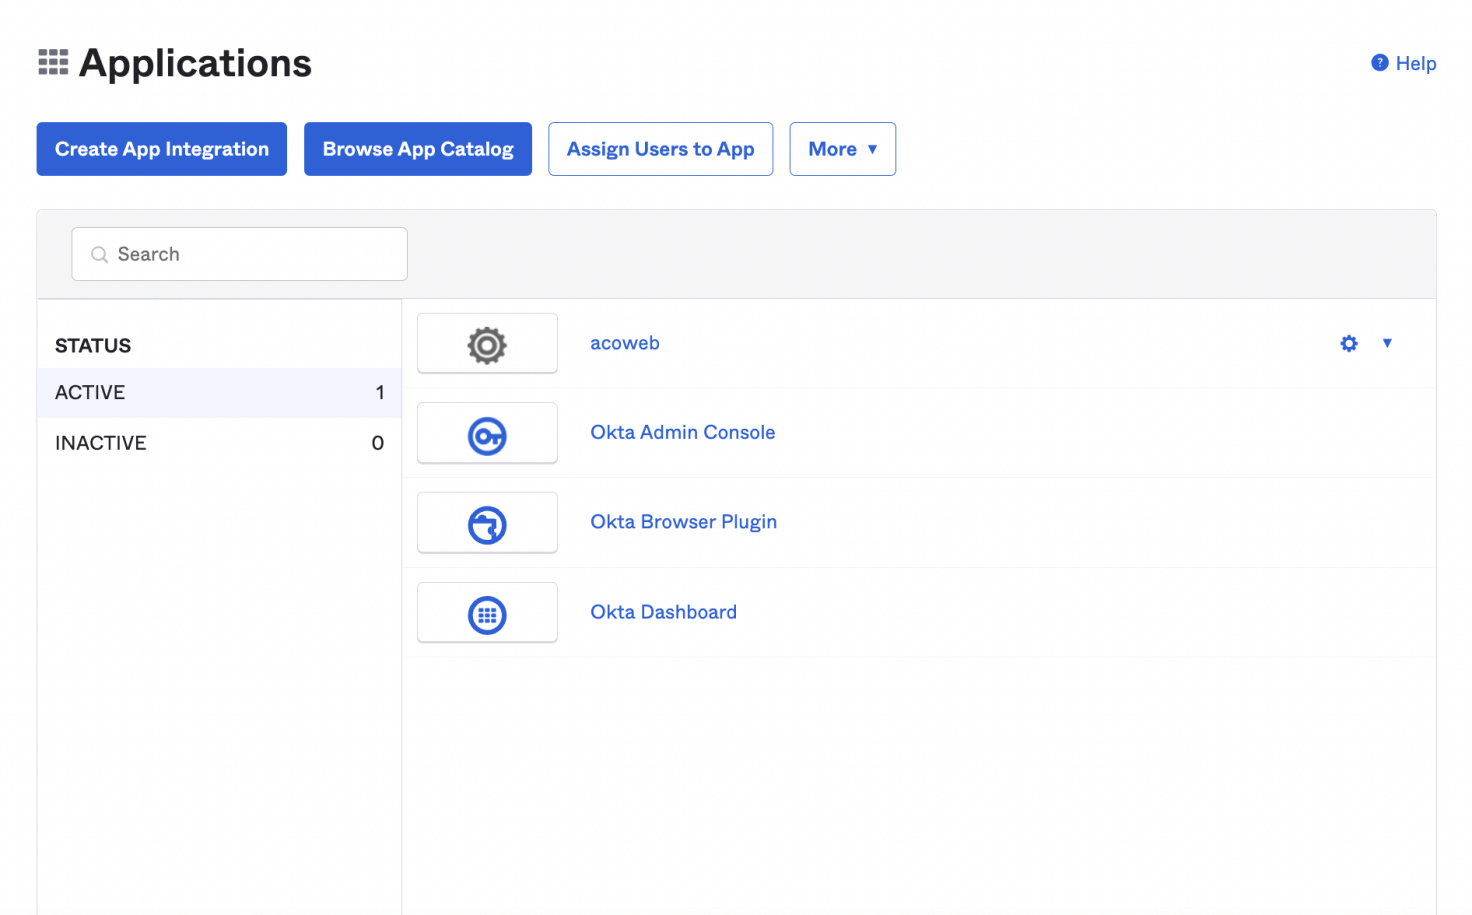The height and width of the screenshot is (915, 1472).
Task: Open the Okta Admin Console link
Action: click(683, 432)
